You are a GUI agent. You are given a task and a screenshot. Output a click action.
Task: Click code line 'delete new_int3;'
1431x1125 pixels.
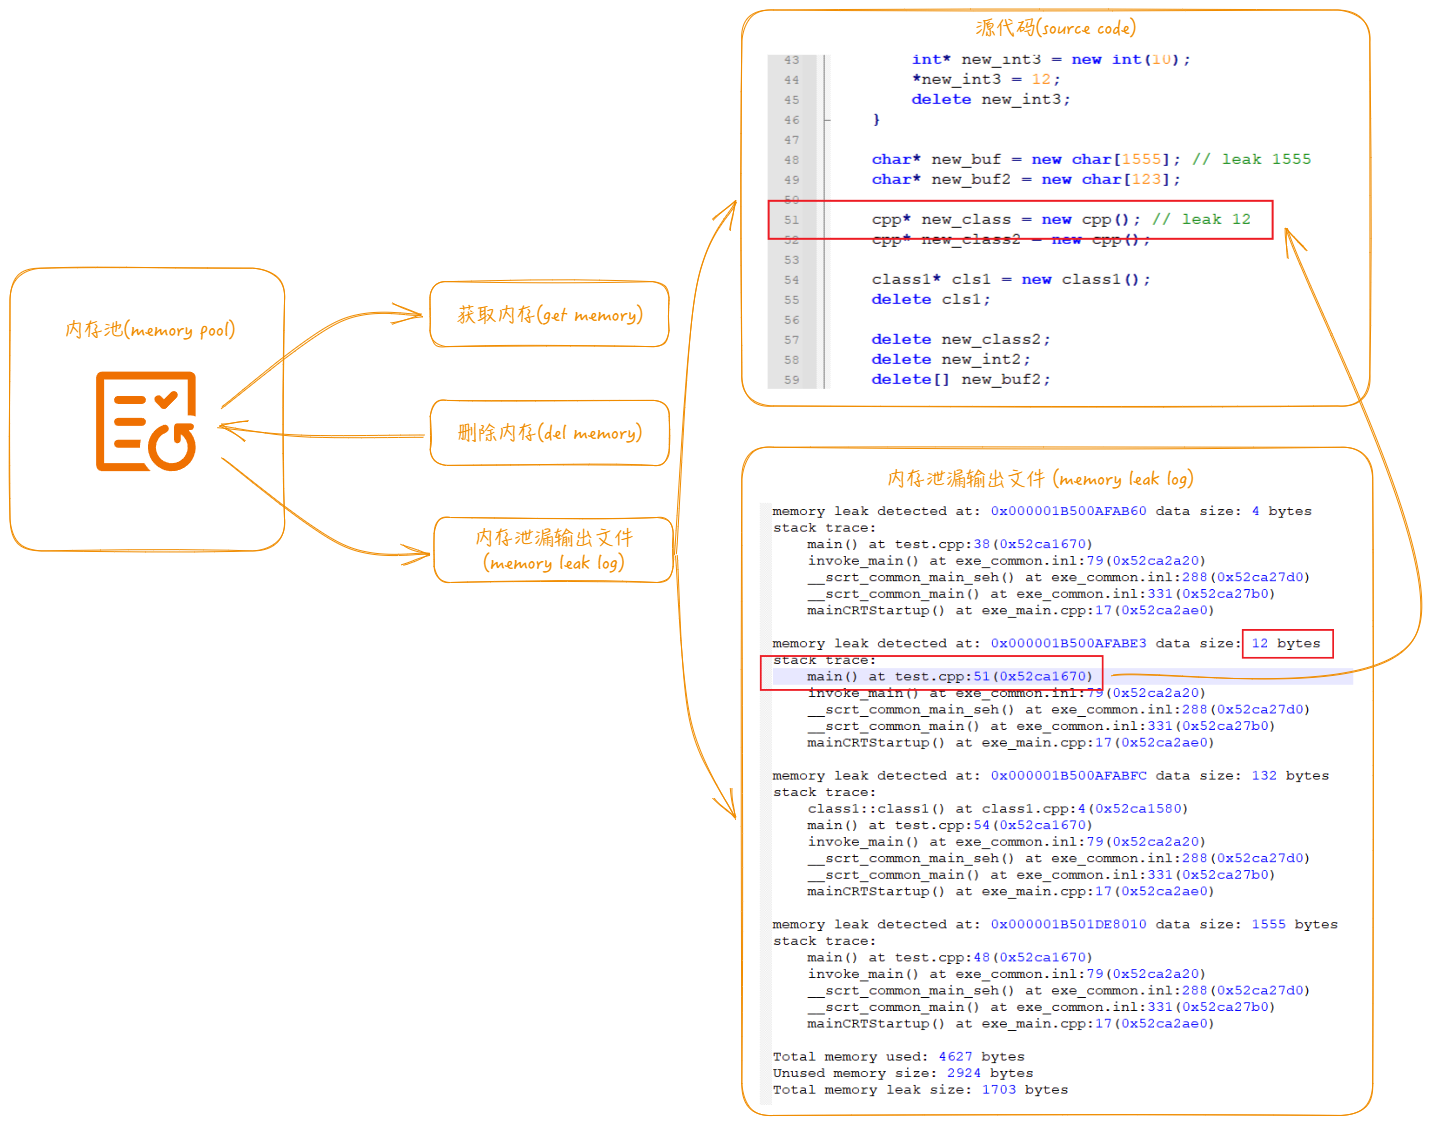point(991,100)
